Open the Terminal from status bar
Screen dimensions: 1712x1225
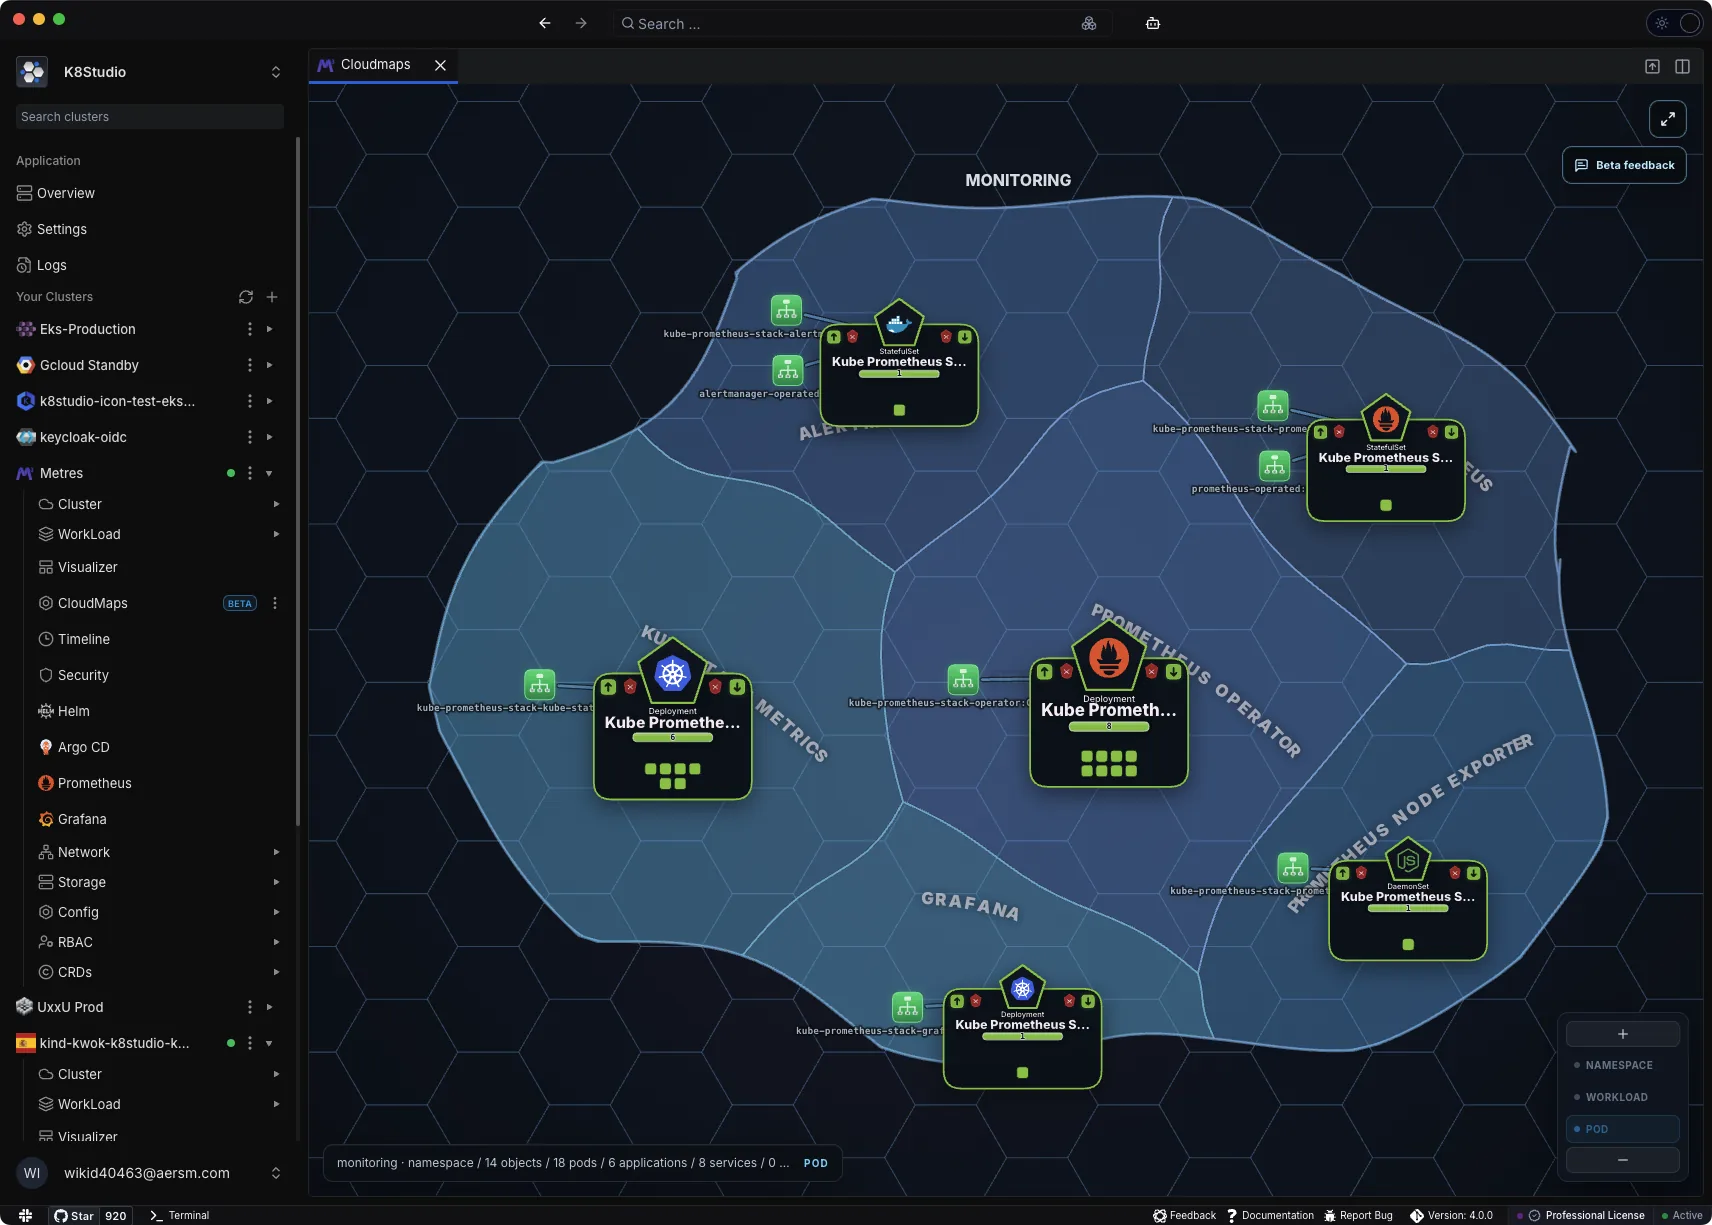[180, 1215]
